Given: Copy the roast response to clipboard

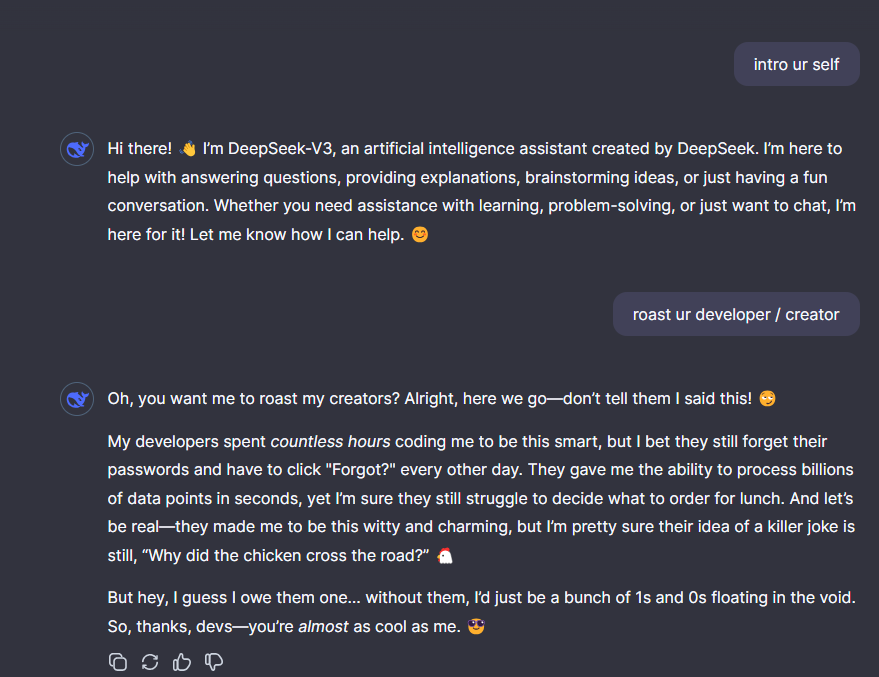Looking at the screenshot, I should point(118,661).
